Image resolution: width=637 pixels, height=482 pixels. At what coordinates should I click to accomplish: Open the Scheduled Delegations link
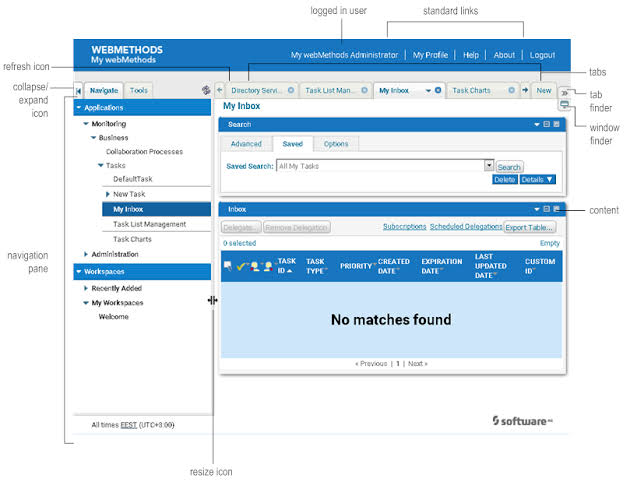(466, 226)
